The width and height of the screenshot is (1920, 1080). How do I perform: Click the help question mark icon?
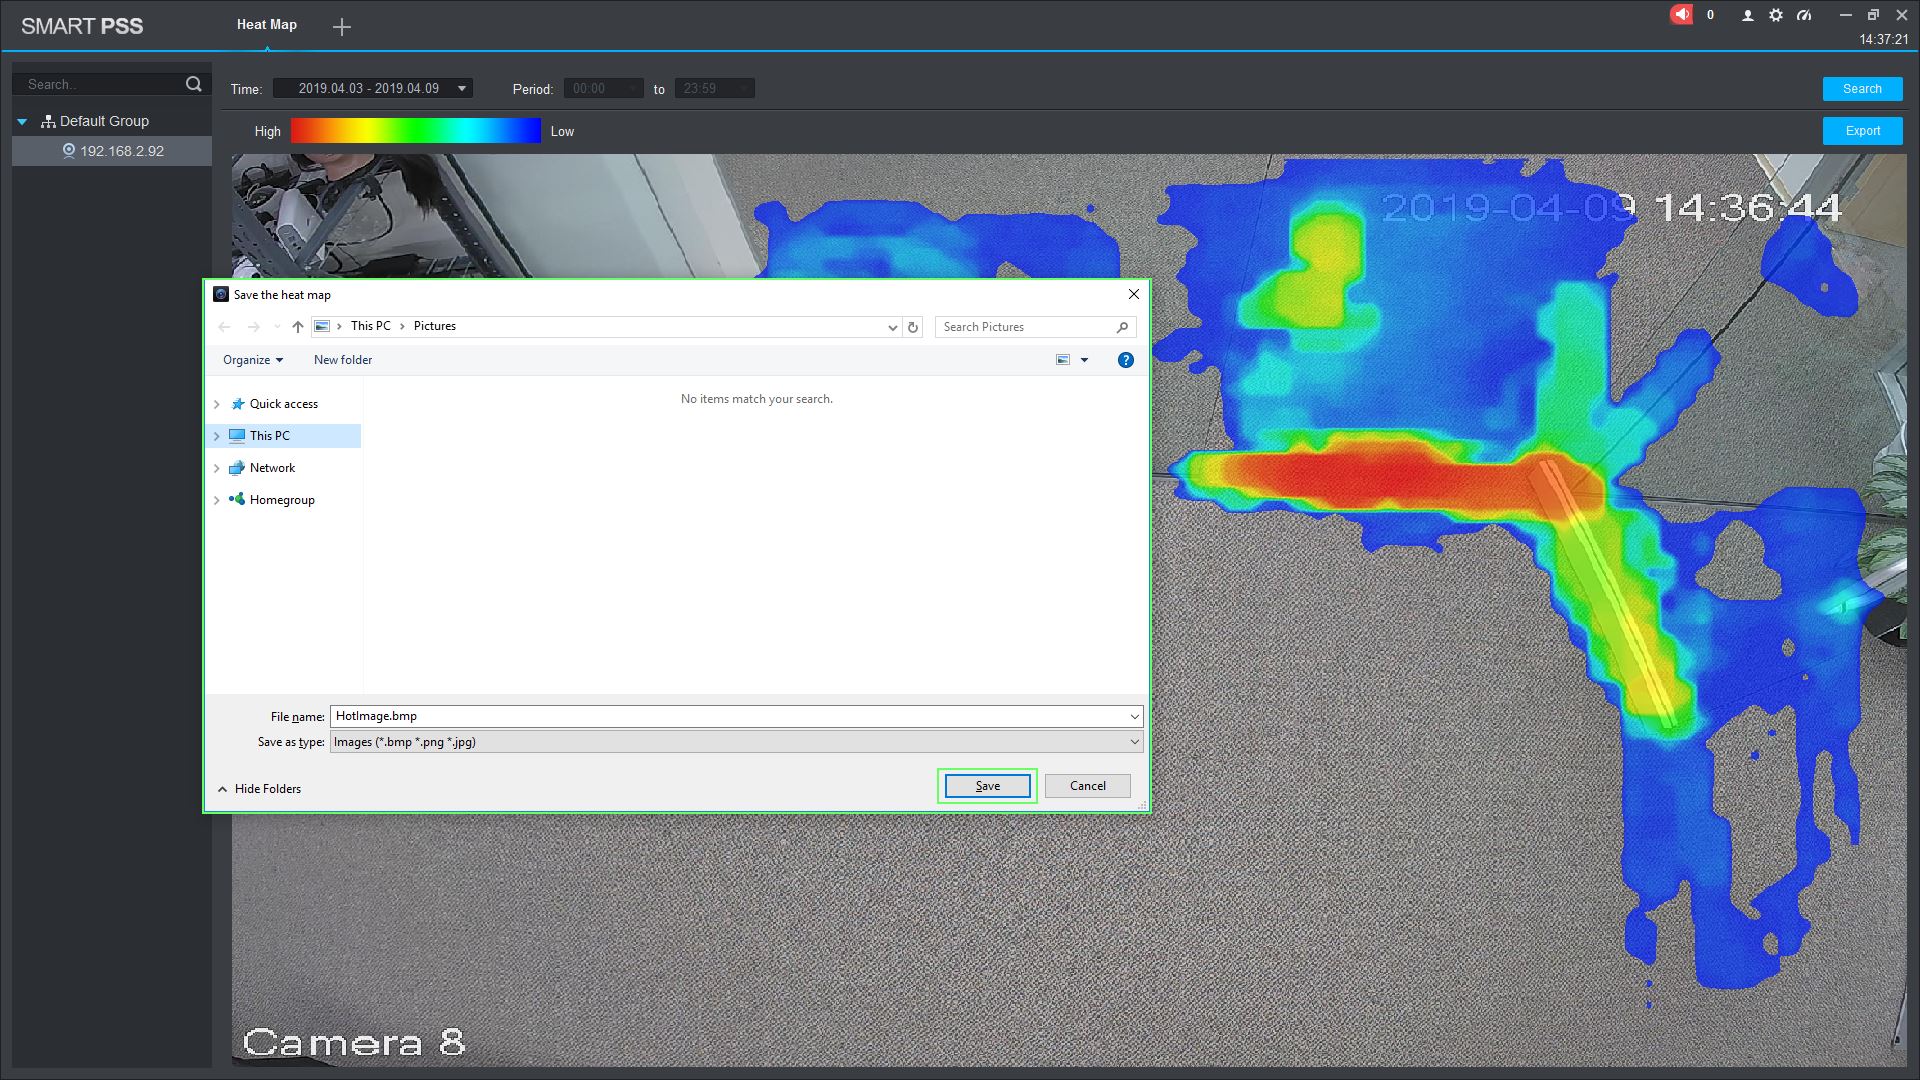pyautogui.click(x=1125, y=360)
